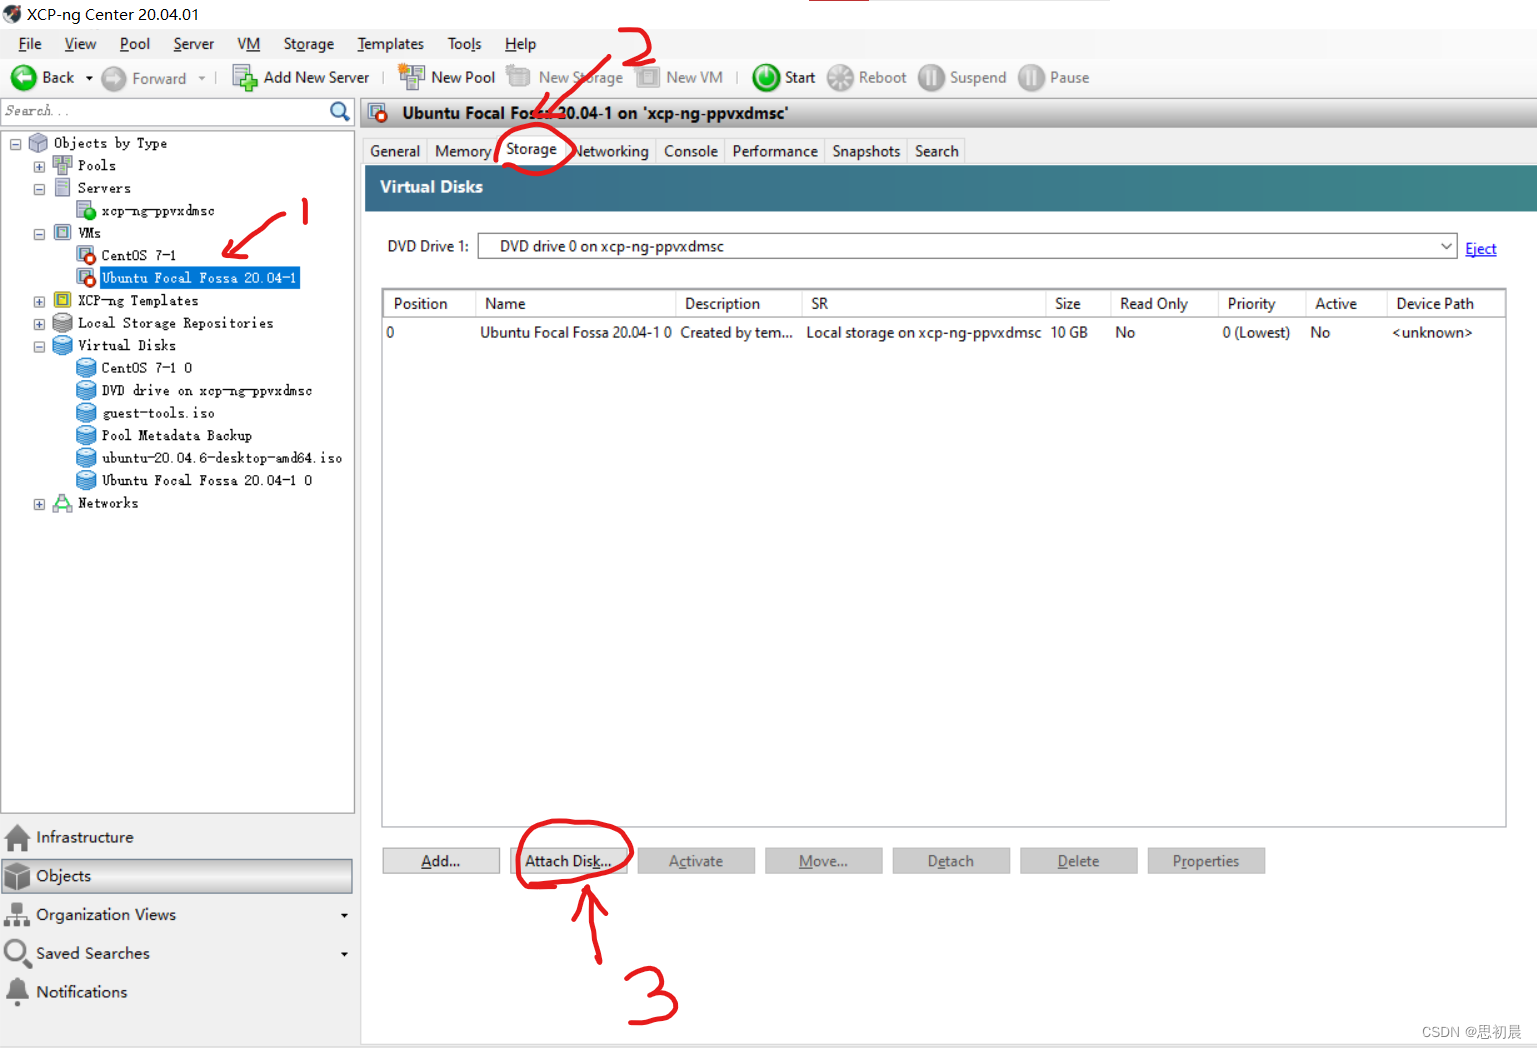
Task: Sort by the Name column header
Action: (x=575, y=303)
